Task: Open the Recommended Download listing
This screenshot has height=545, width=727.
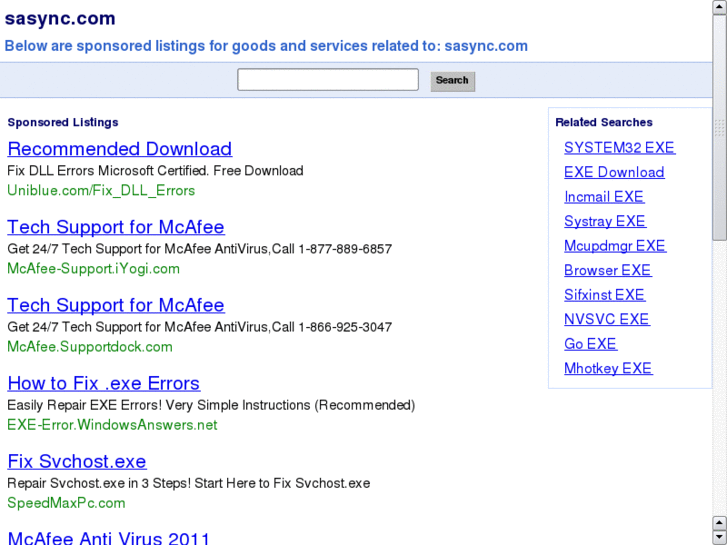Action: pyautogui.click(x=119, y=149)
